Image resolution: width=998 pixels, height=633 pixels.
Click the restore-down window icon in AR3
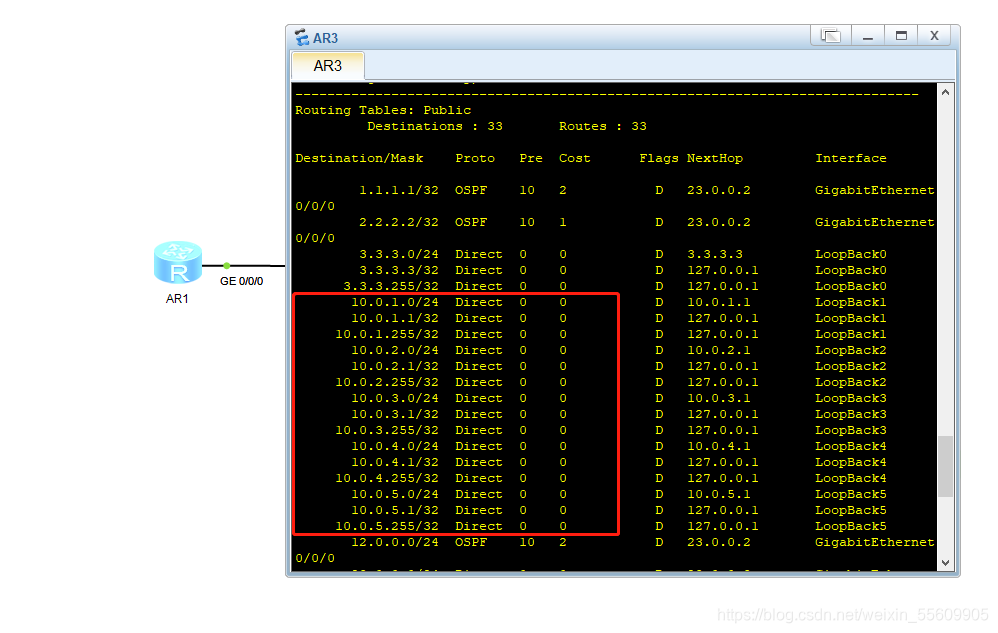(x=831, y=36)
